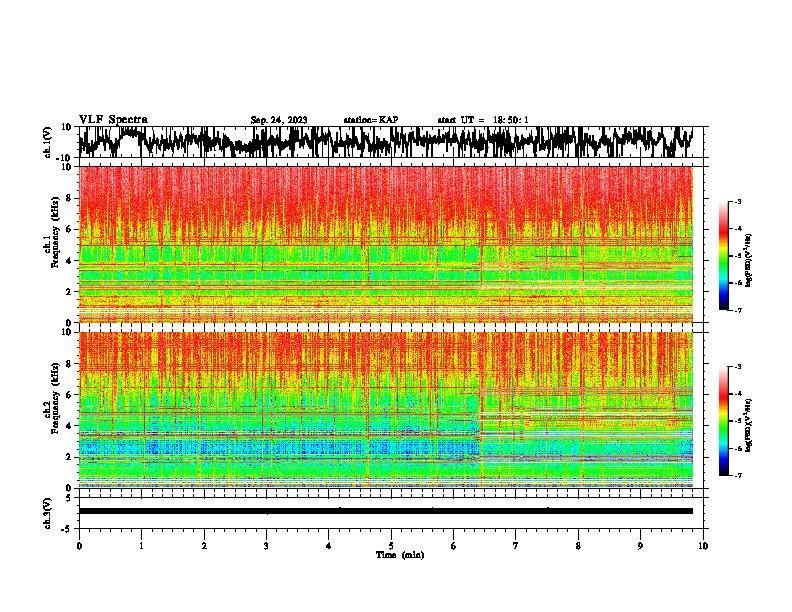Click the '-7' value on ch.2 colorbar

tap(737, 475)
